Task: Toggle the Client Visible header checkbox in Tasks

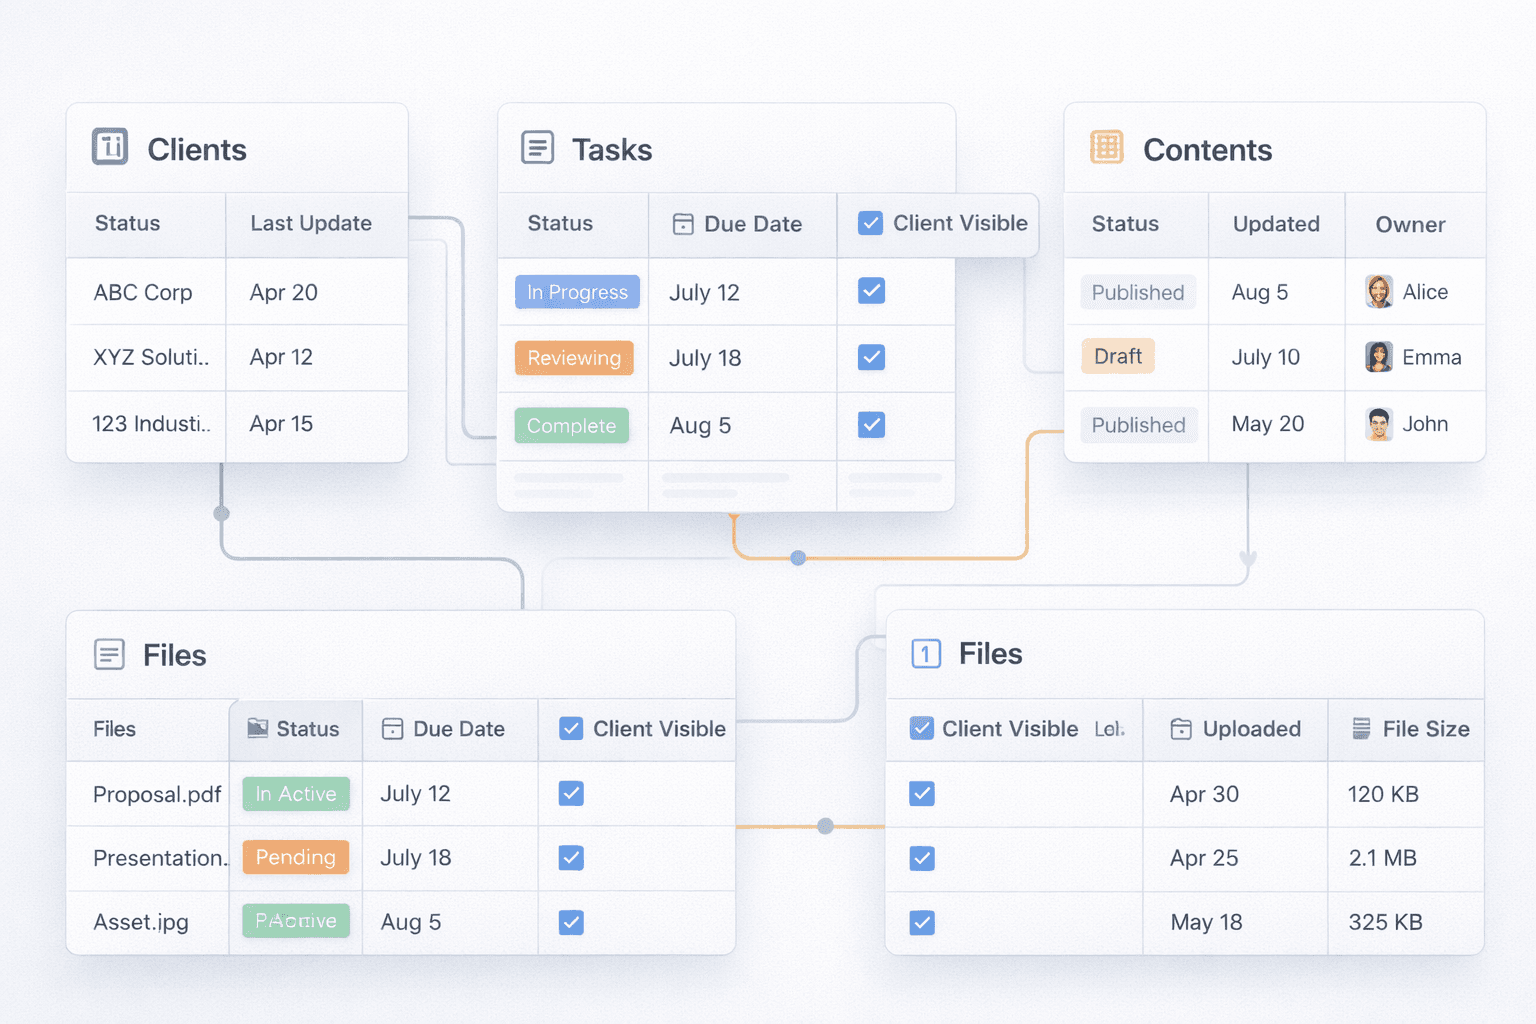Action: pyautogui.click(x=871, y=223)
